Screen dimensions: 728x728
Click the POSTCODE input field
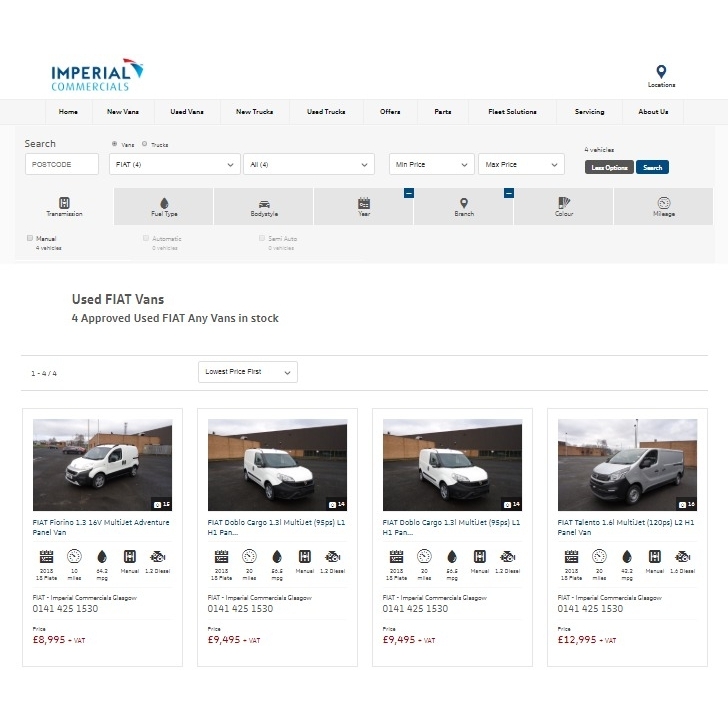pyautogui.click(x=61, y=164)
